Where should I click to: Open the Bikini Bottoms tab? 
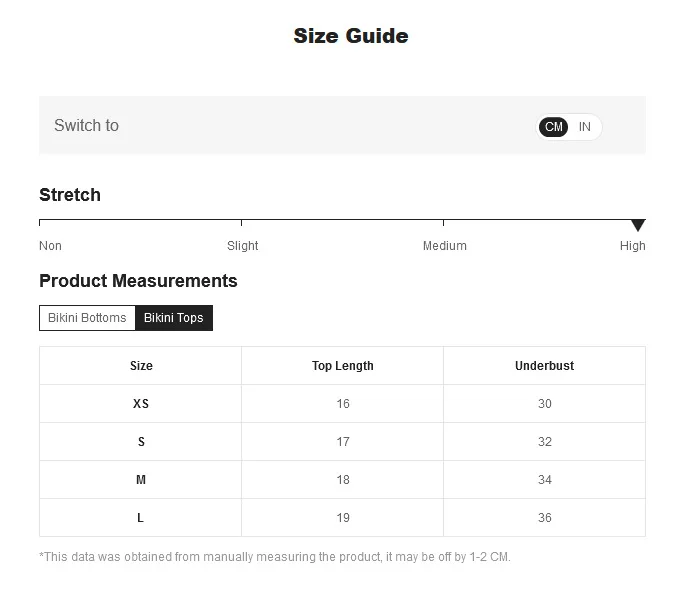coord(87,318)
